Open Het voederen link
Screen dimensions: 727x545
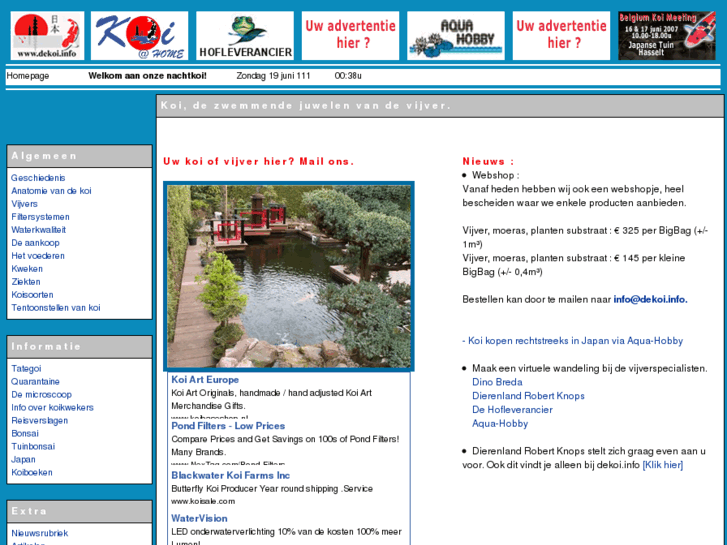[x=38, y=256]
